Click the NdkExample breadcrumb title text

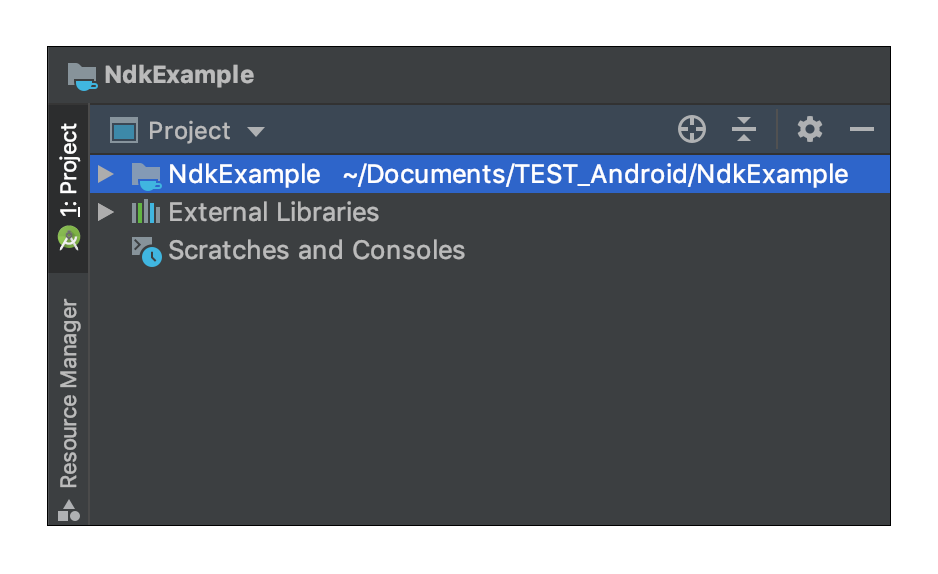coord(179,75)
